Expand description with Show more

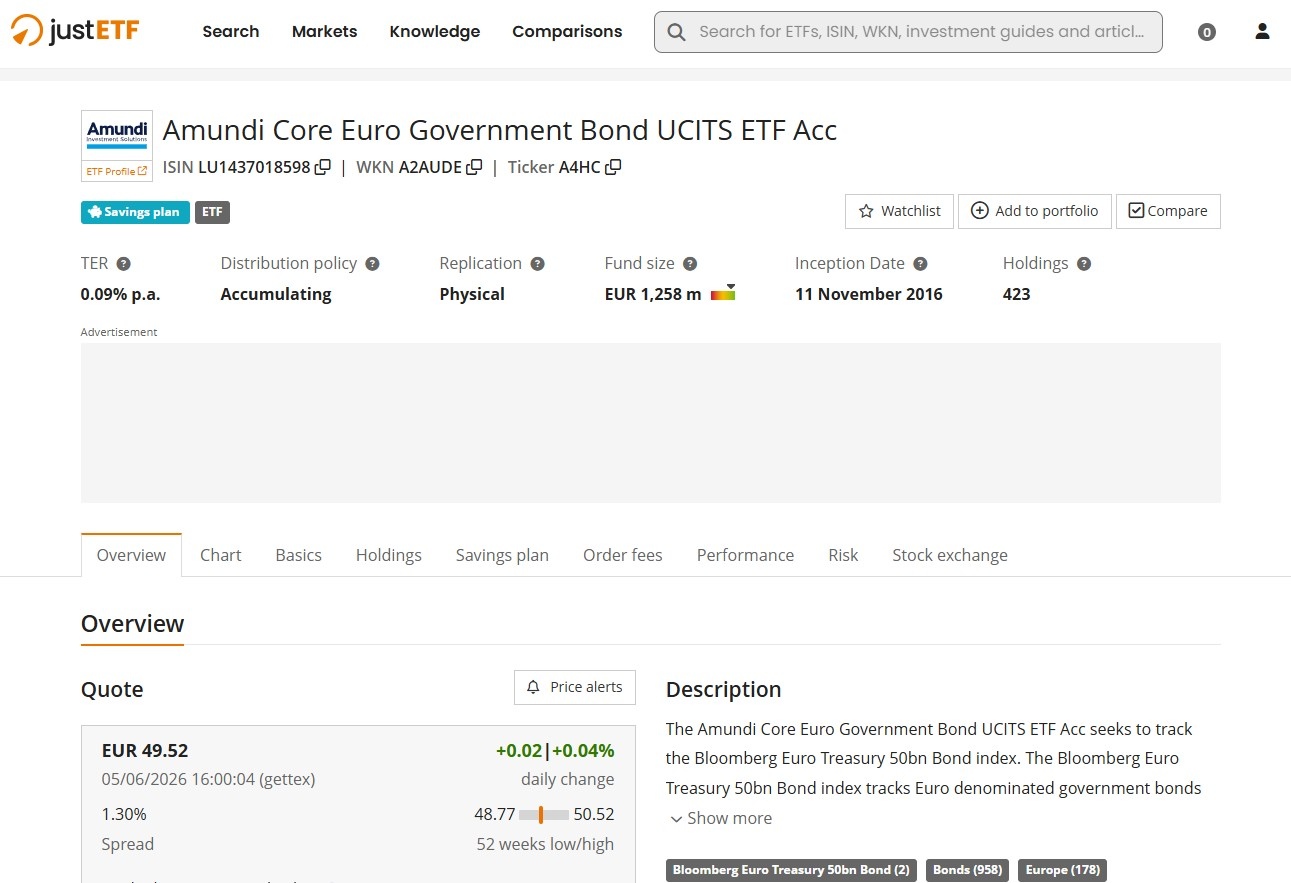pyautogui.click(x=721, y=818)
